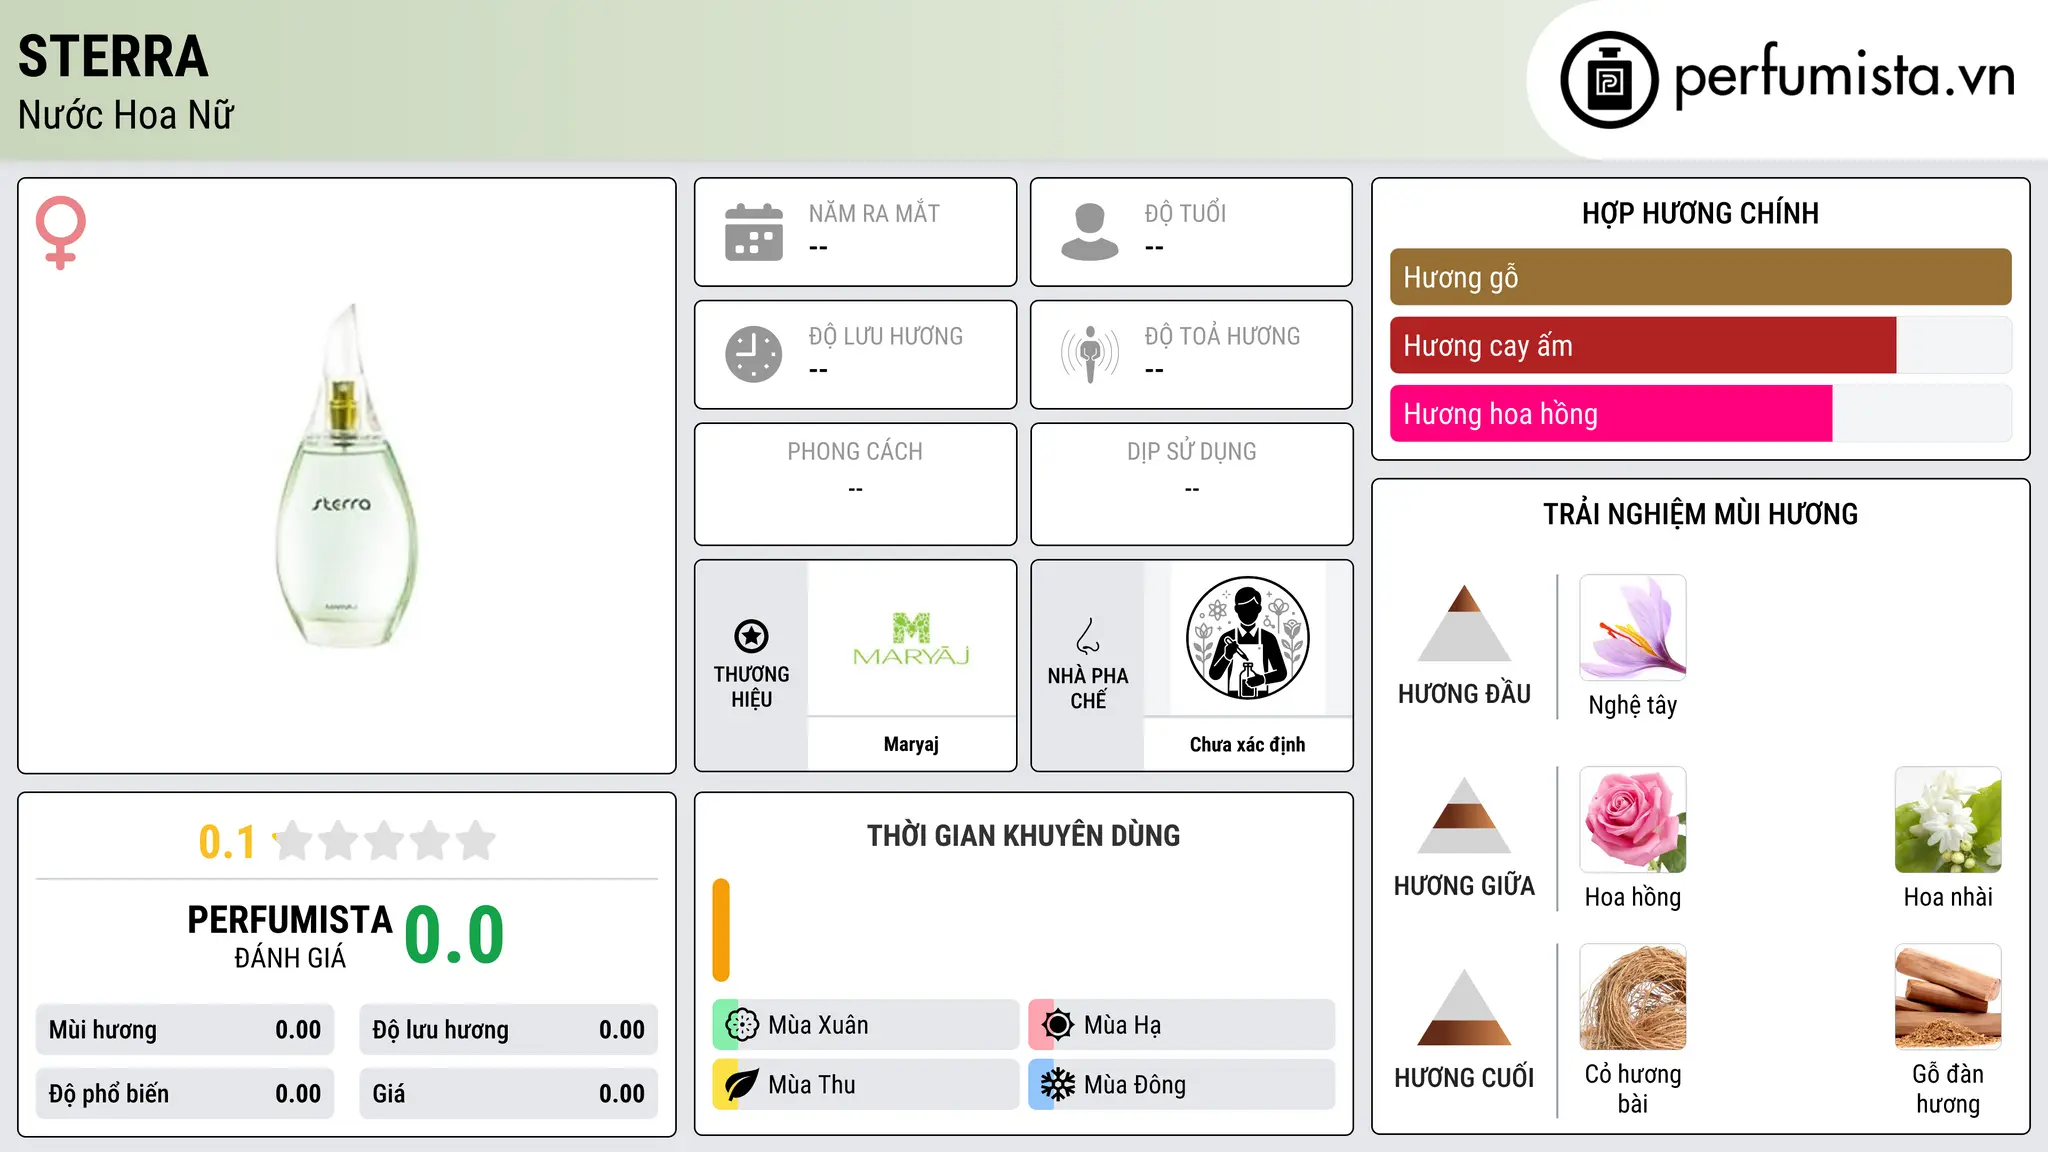Click the Giá score row
The height and width of the screenshot is (1152, 2048).
pos(508,1094)
